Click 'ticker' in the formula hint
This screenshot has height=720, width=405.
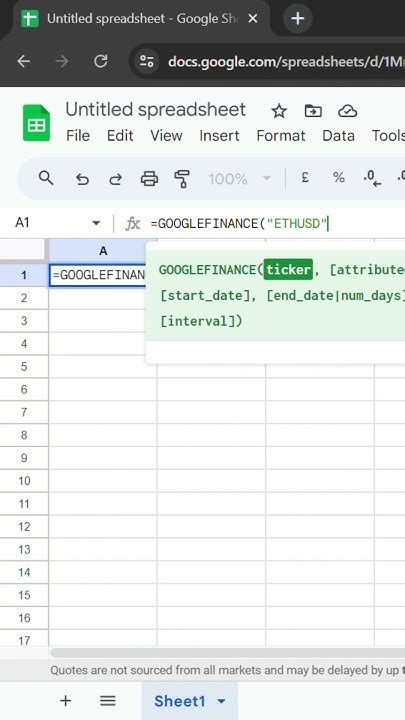click(287, 270)
